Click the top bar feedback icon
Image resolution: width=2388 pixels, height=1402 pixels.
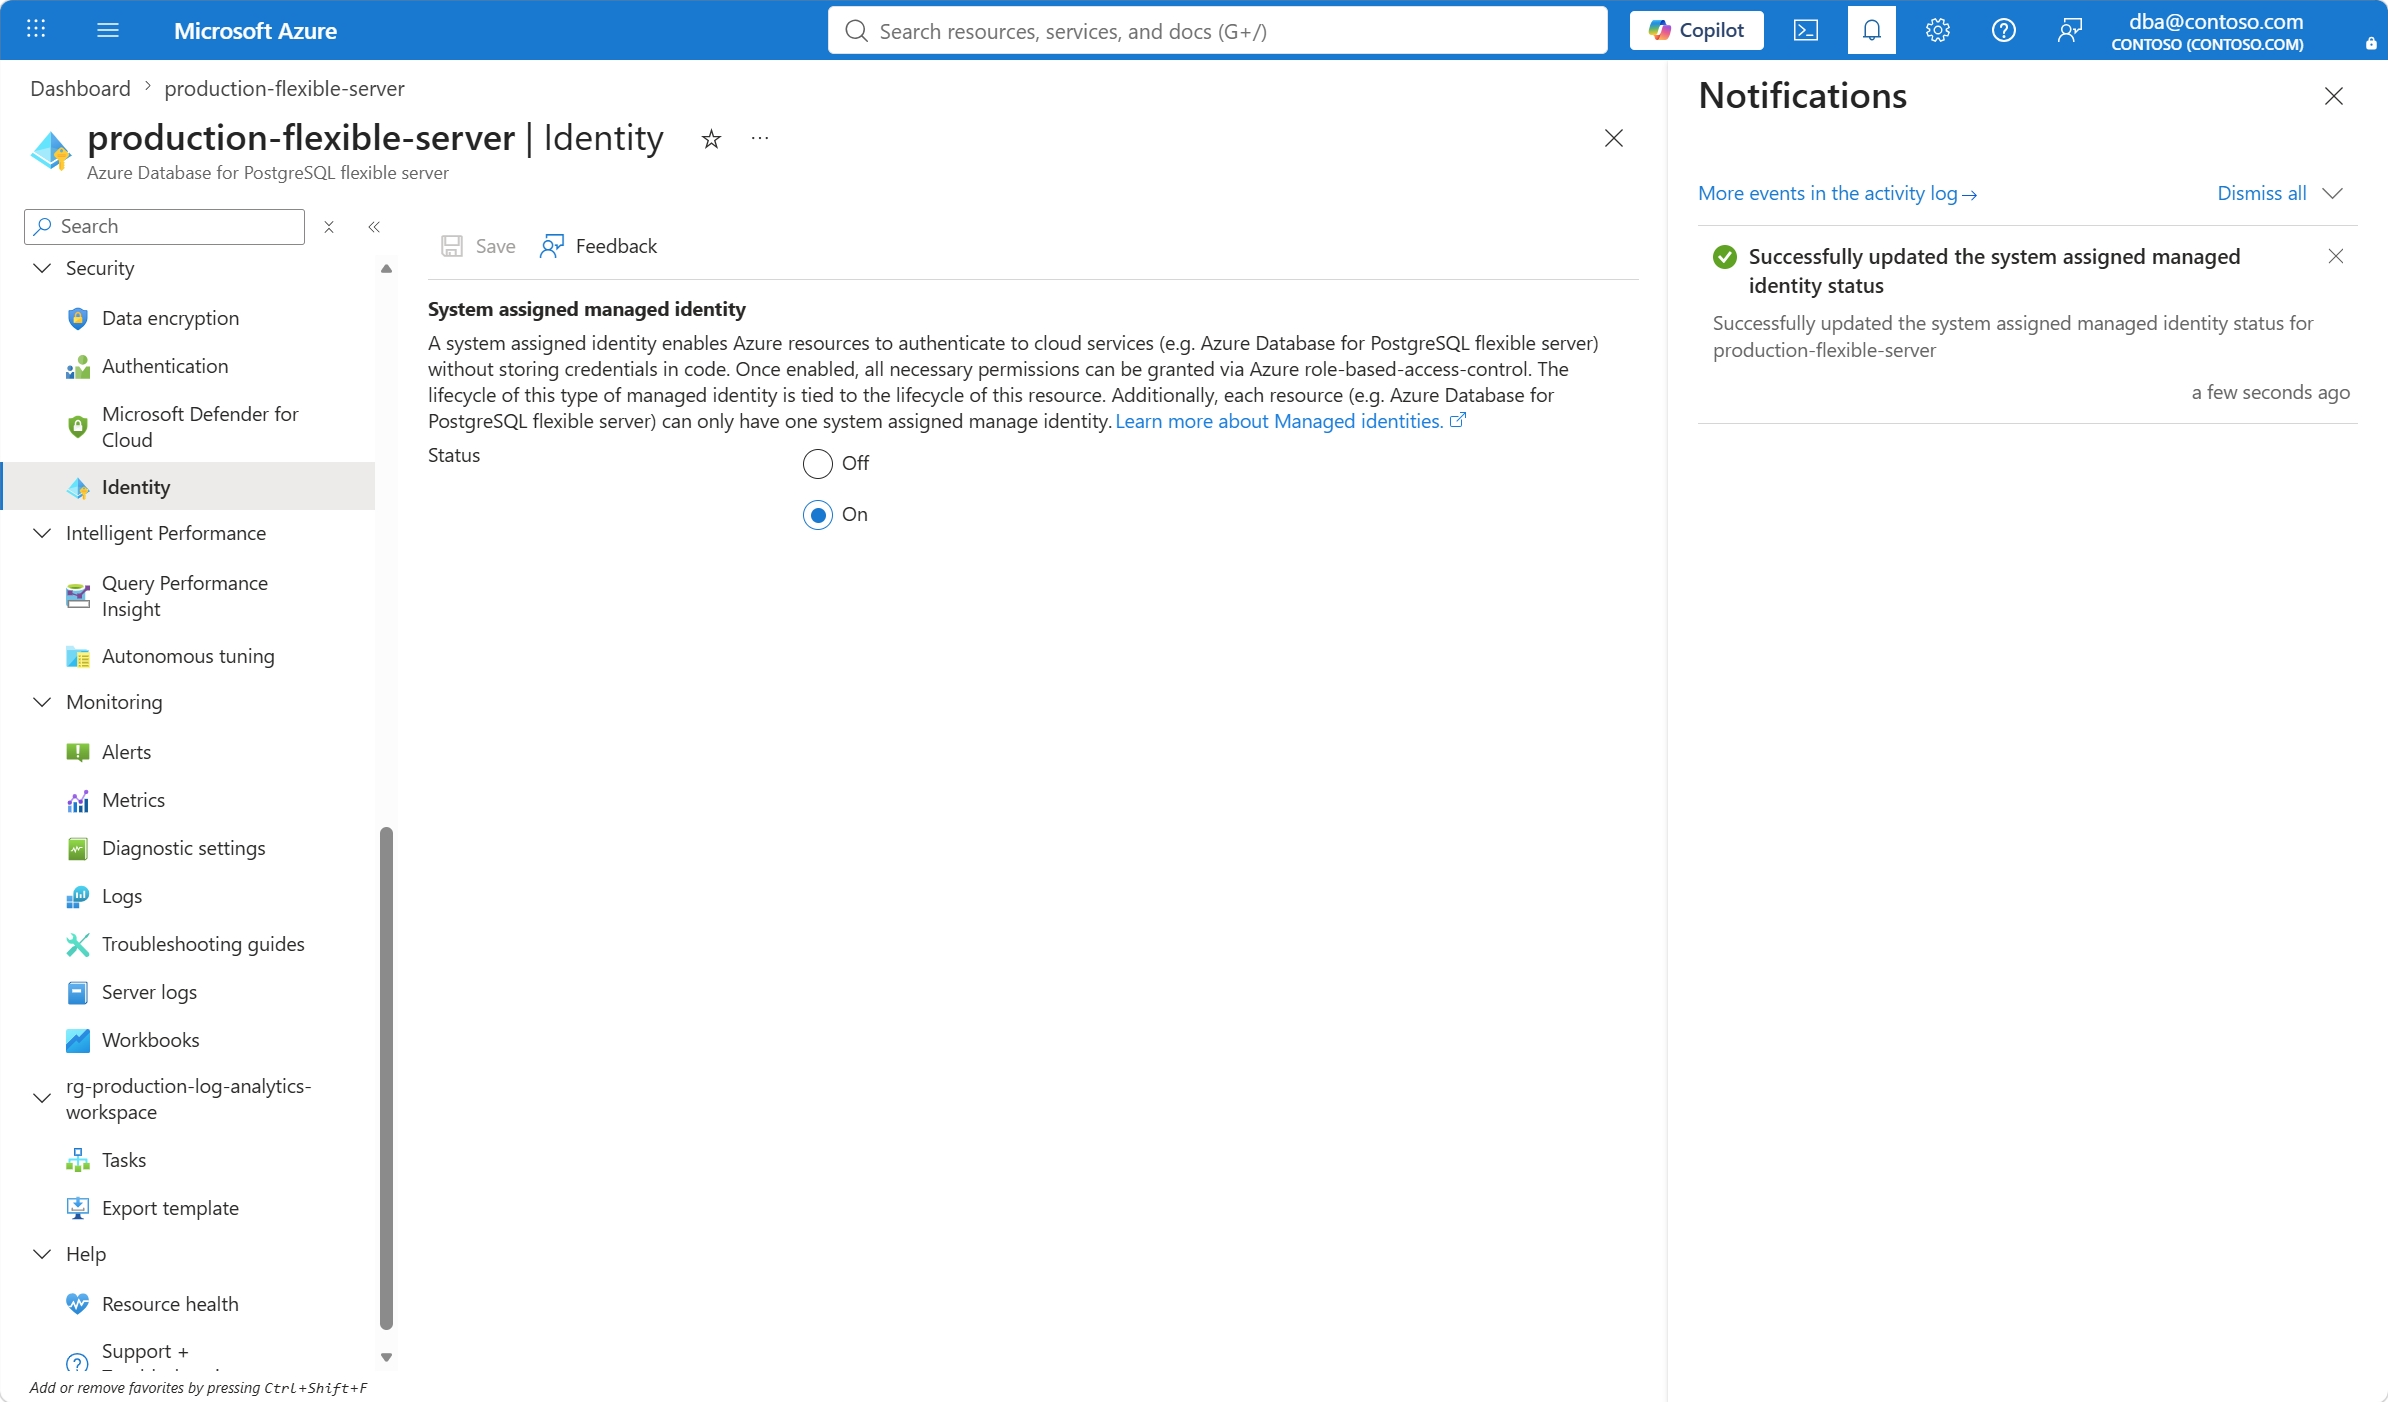point(2070,30)
